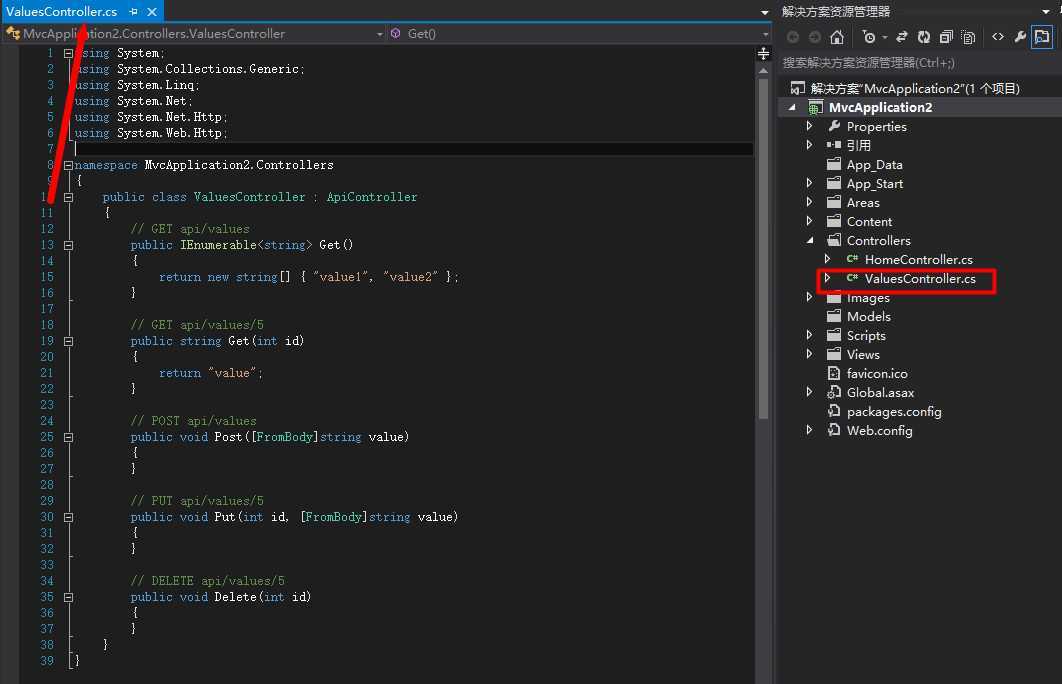
Task: Collapse the IEnumerable Get() method
Action: click(68, 245)
